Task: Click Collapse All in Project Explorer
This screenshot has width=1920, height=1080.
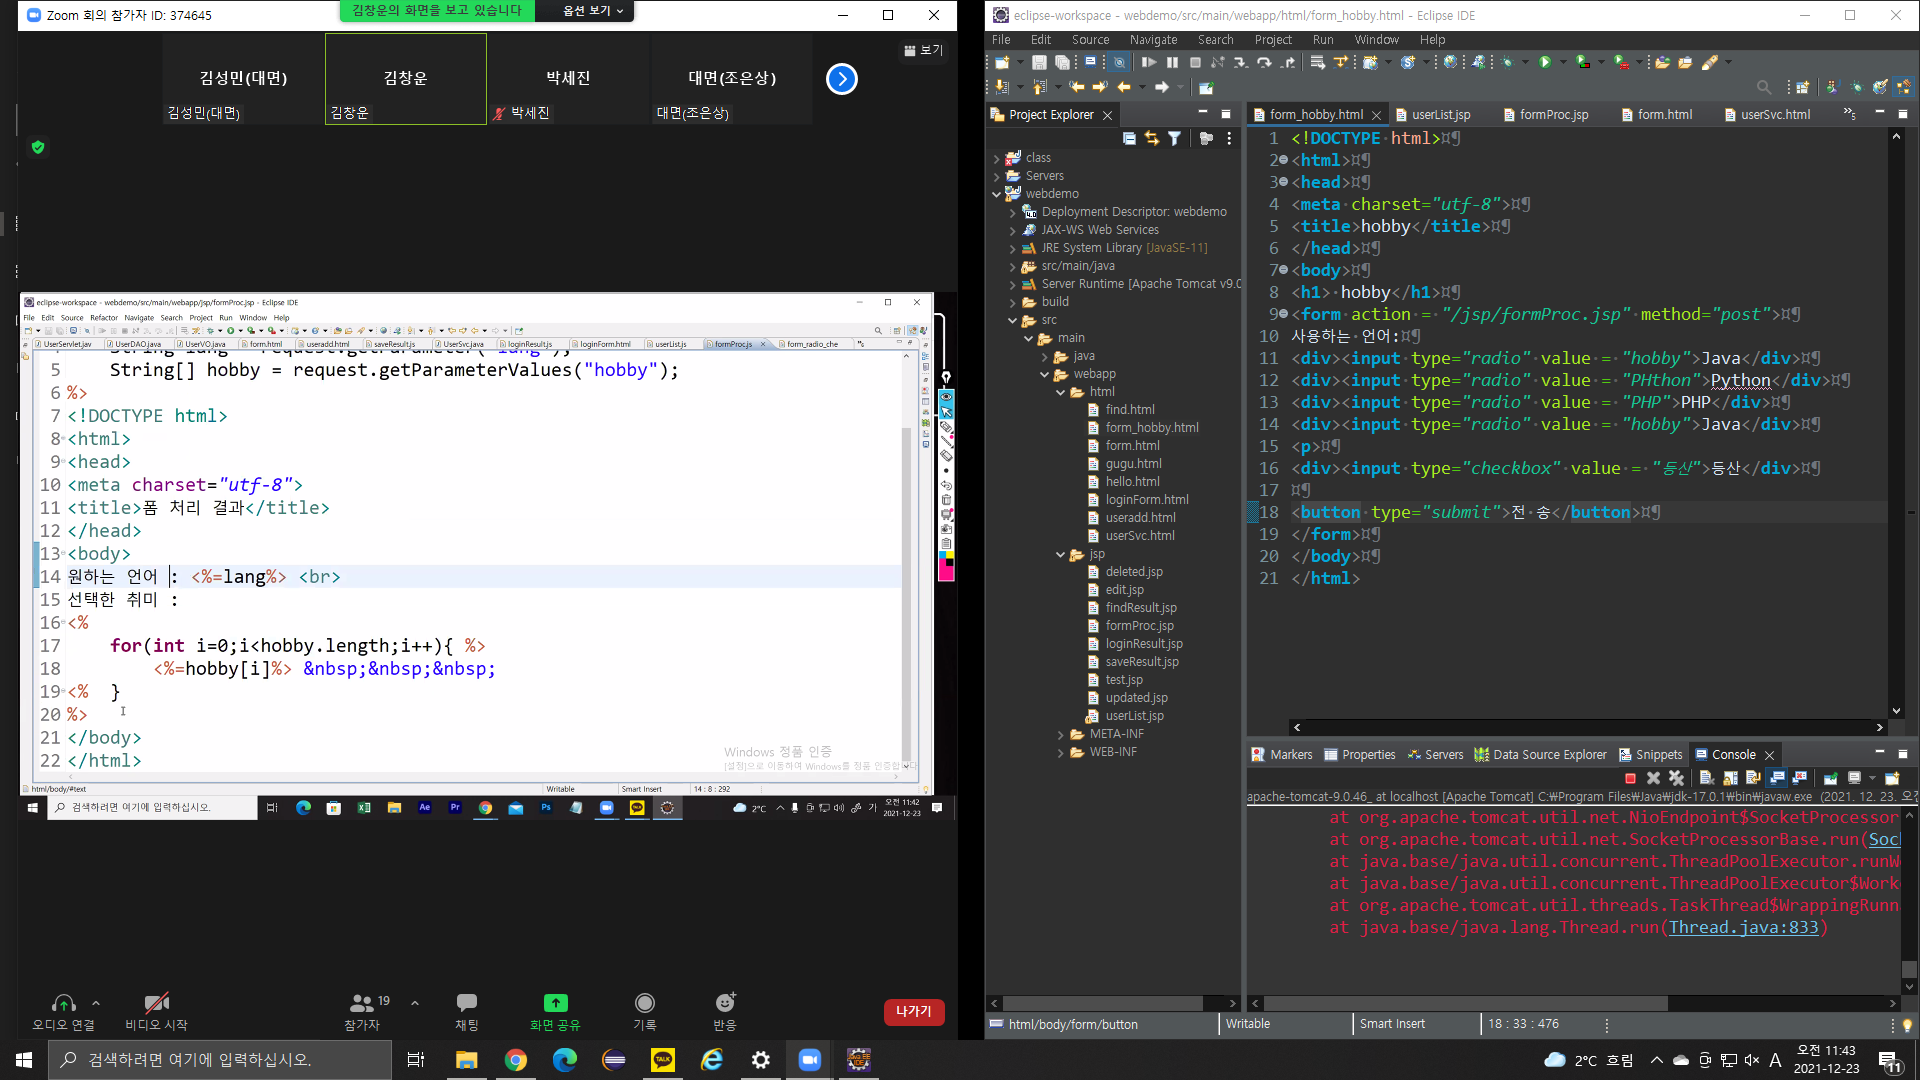Action: [x=1129, y=139]
